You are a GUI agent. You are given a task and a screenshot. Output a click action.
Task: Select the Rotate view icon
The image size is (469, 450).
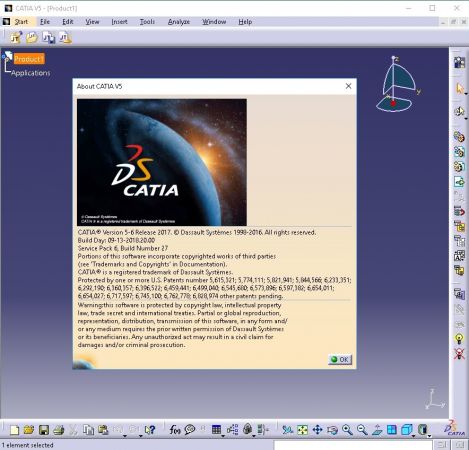click(332, 430)
